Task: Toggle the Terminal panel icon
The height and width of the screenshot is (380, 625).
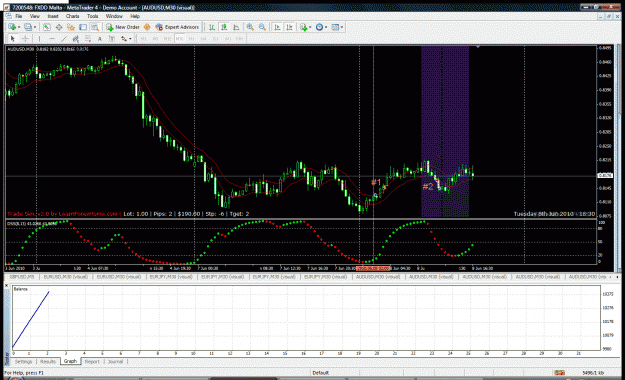Action: [83, 27]
